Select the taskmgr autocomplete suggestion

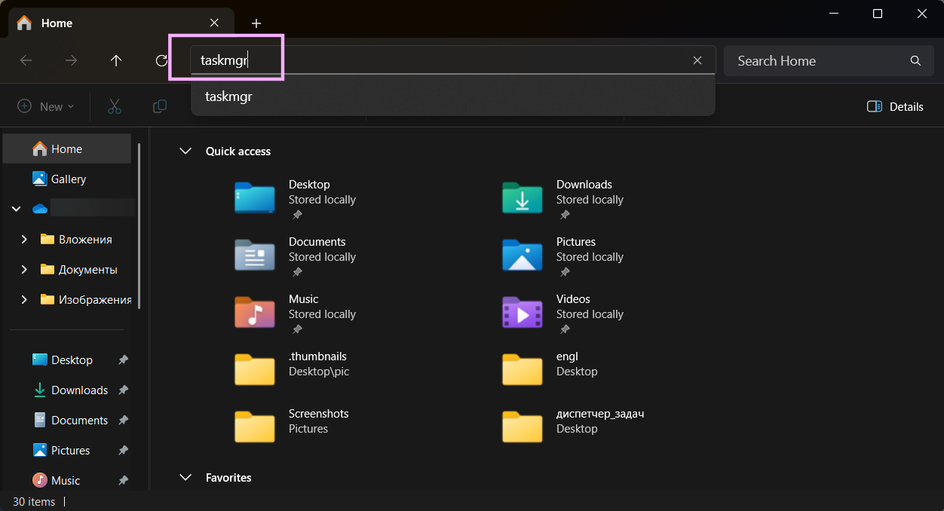point(453,96)
